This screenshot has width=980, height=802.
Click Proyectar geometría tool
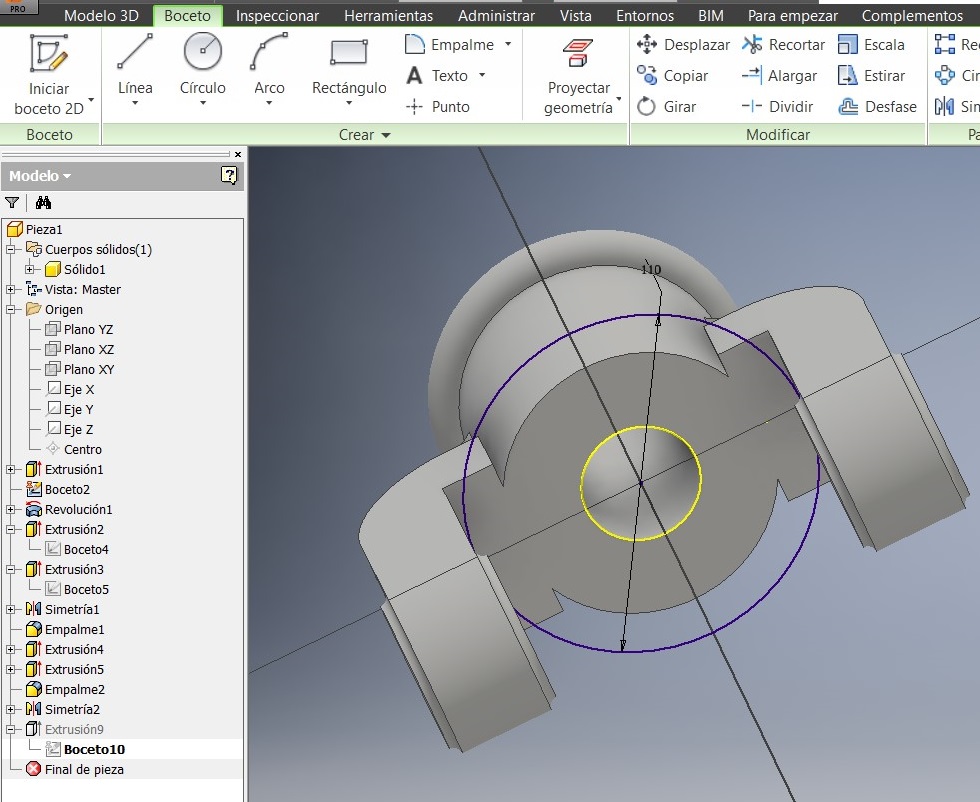click(578, 75)
